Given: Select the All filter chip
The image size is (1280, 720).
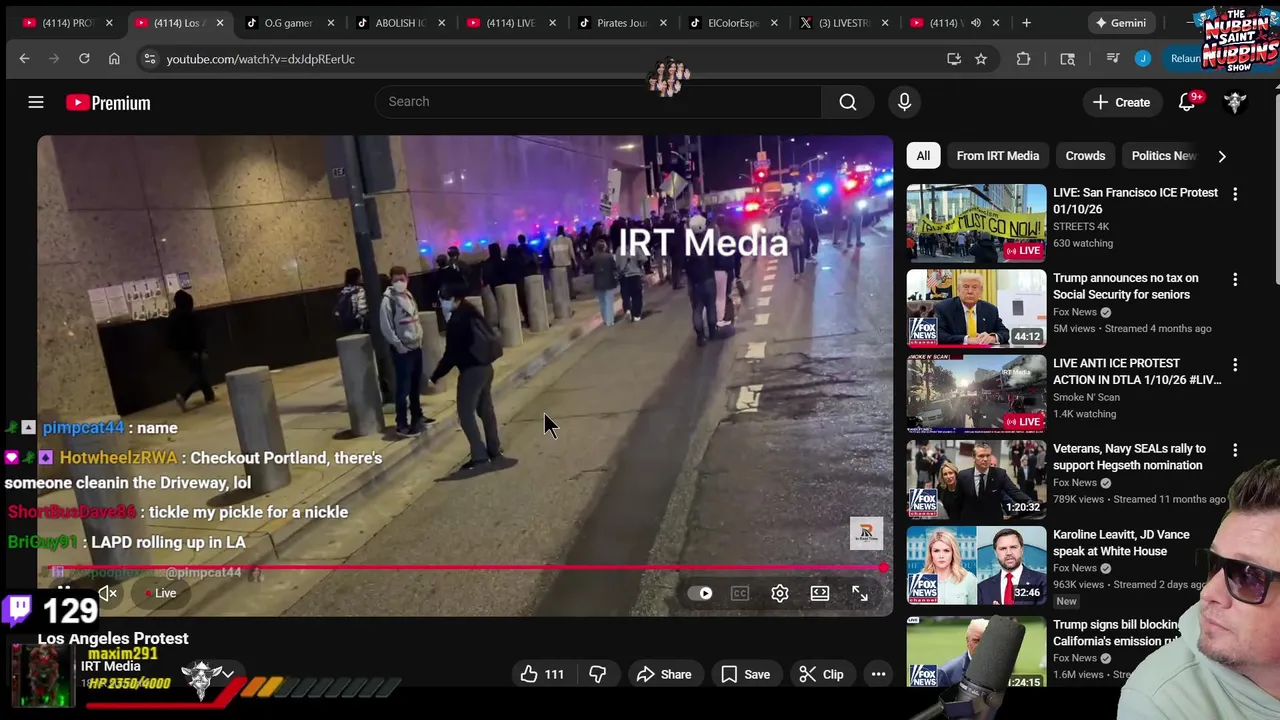Looking at the screenshot, I should click(x=923, y=156).
